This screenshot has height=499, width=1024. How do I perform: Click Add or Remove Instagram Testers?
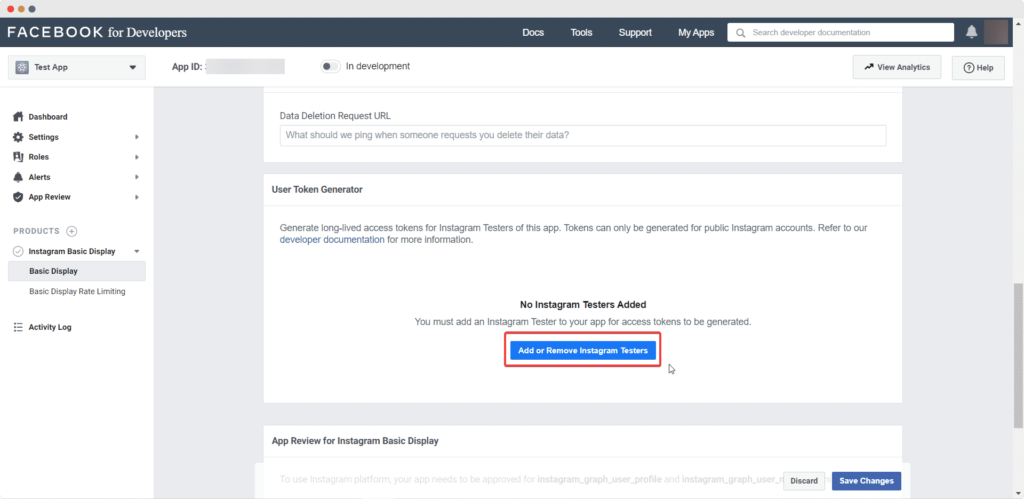(583, 351)
